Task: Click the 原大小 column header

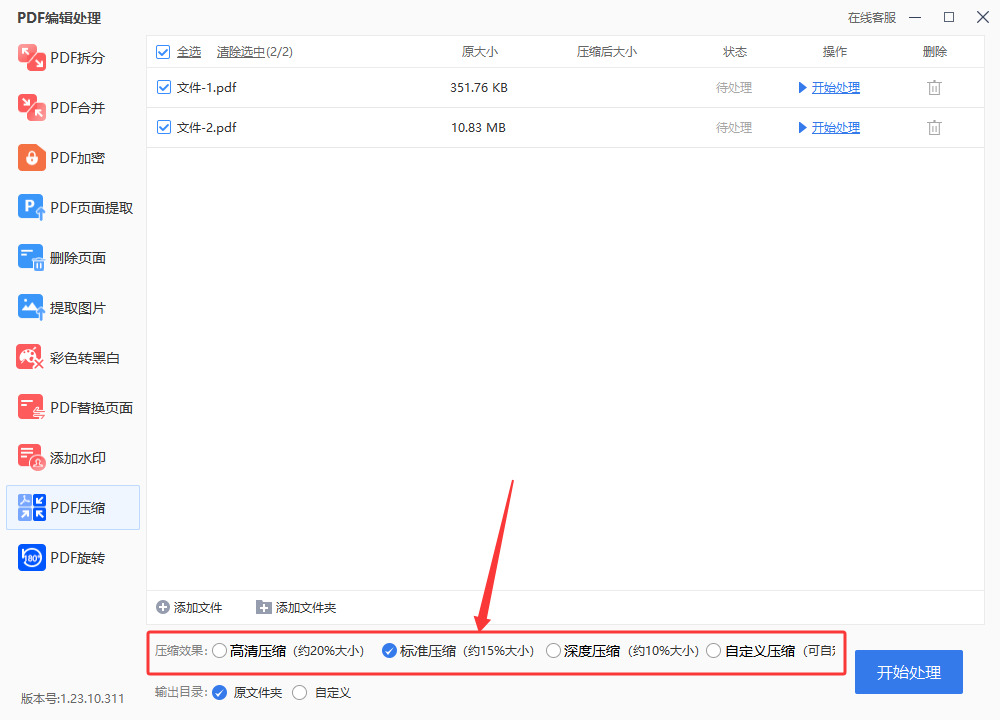Action: click(480, 52)
